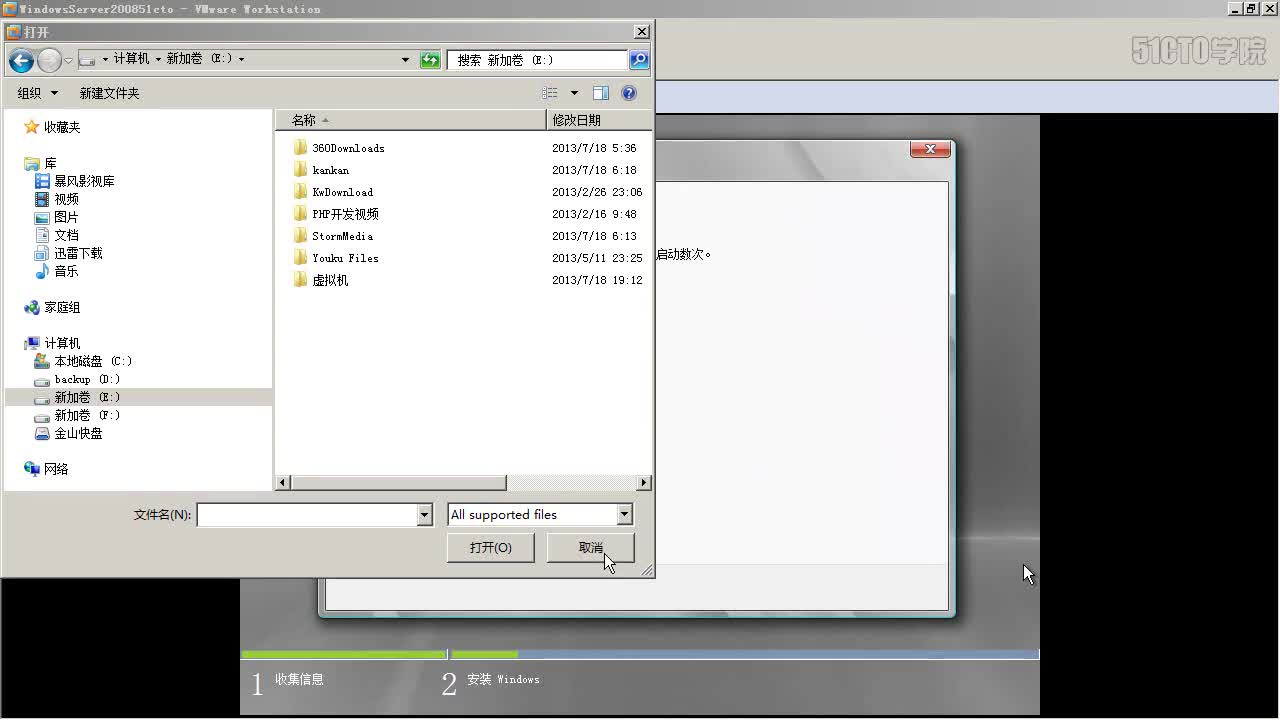Click 新加卷 (E:) in the address breadcrumb
The height and width of the screenshot is (720, 1280).
coord(199,59)
